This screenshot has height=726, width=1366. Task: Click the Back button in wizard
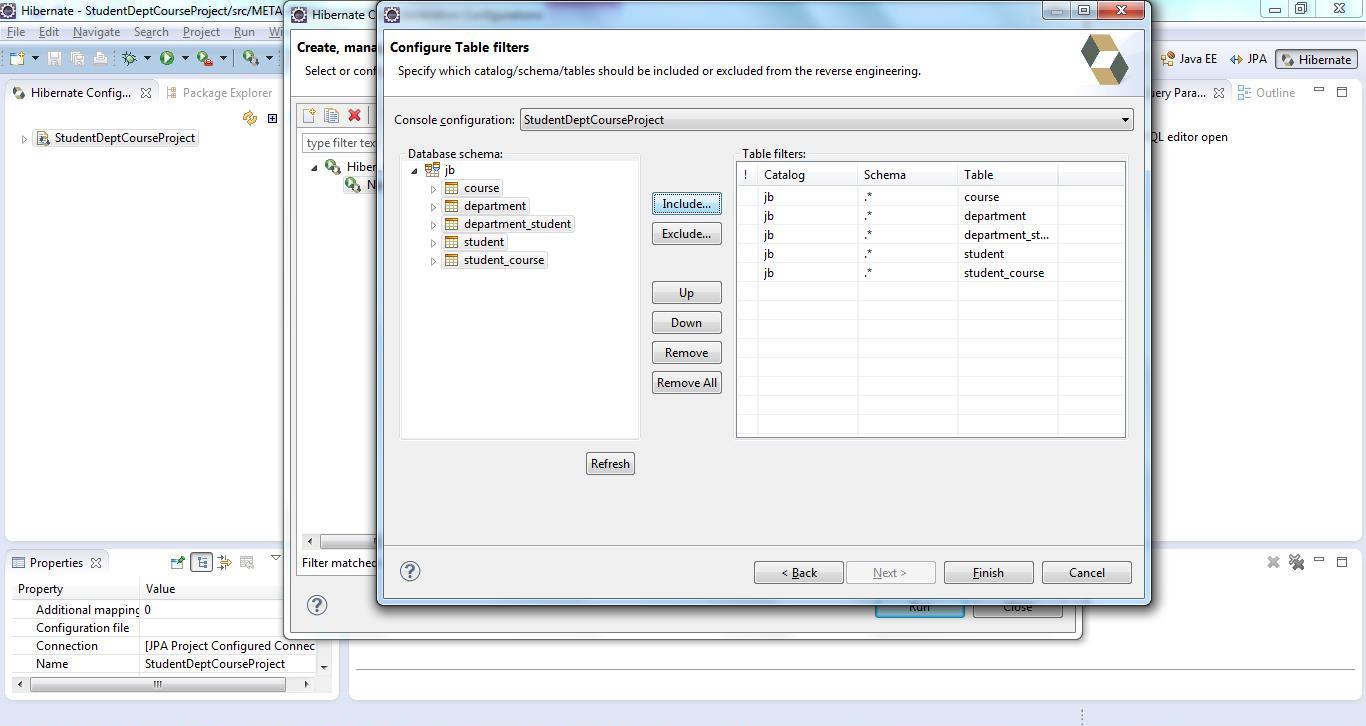798,573
